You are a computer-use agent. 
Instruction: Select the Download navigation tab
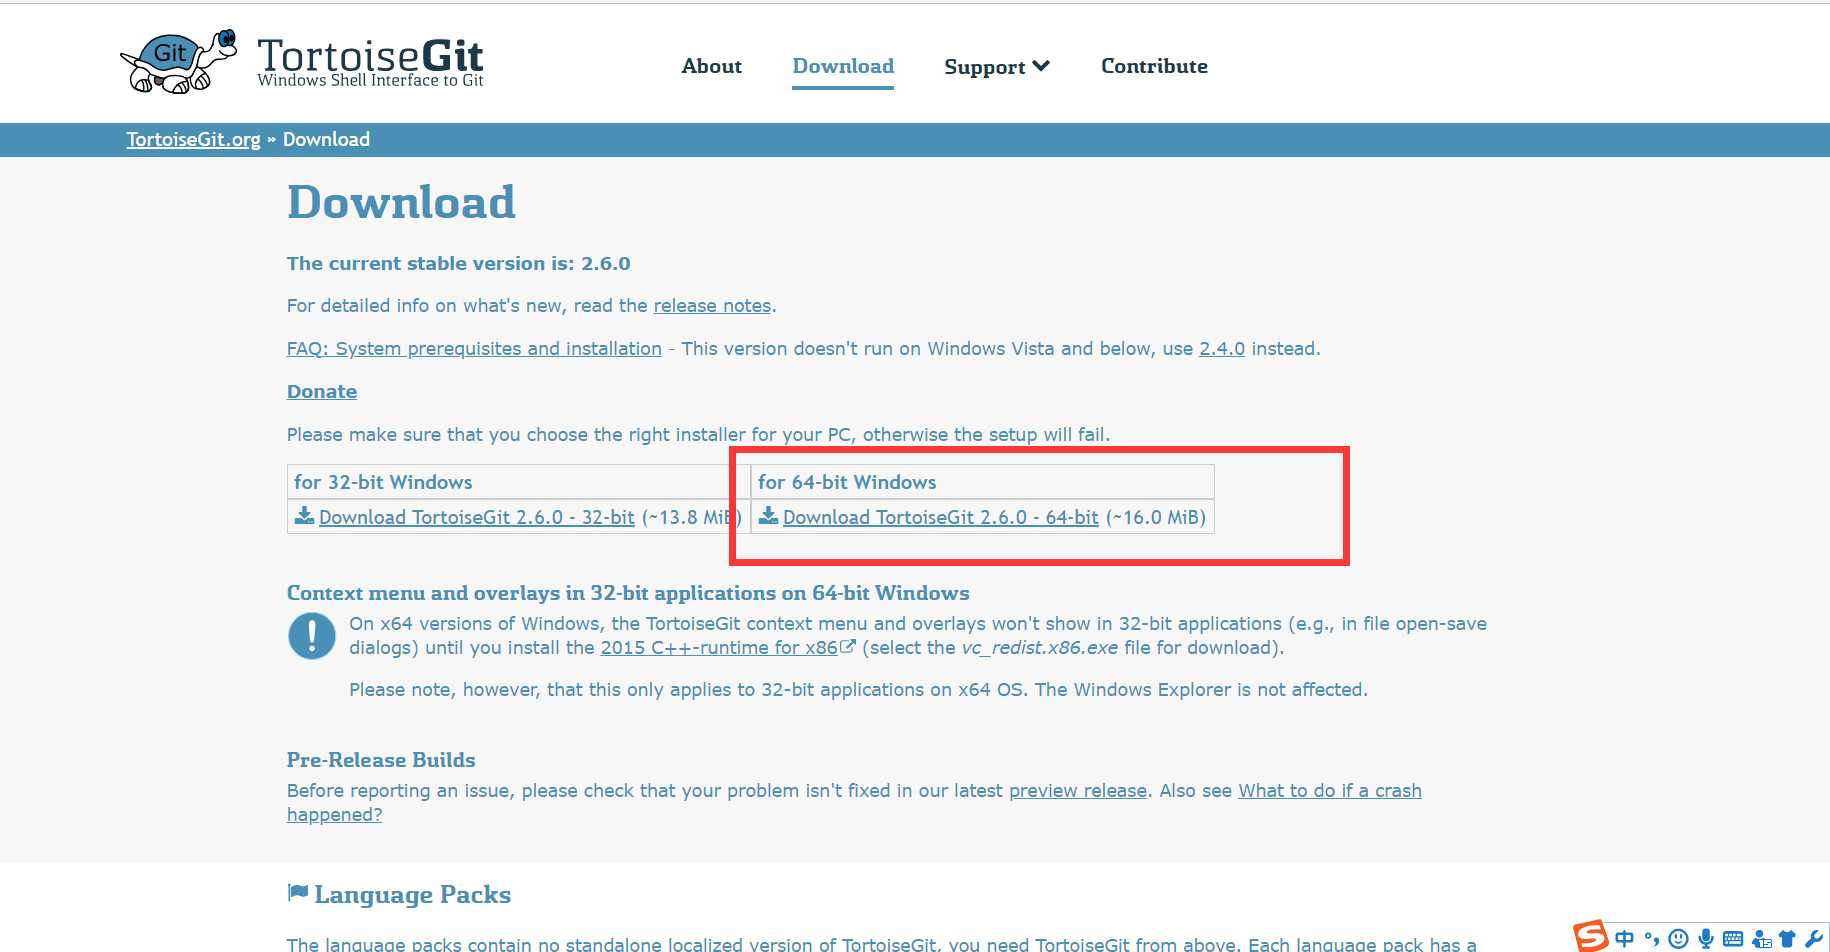(843, 66)
